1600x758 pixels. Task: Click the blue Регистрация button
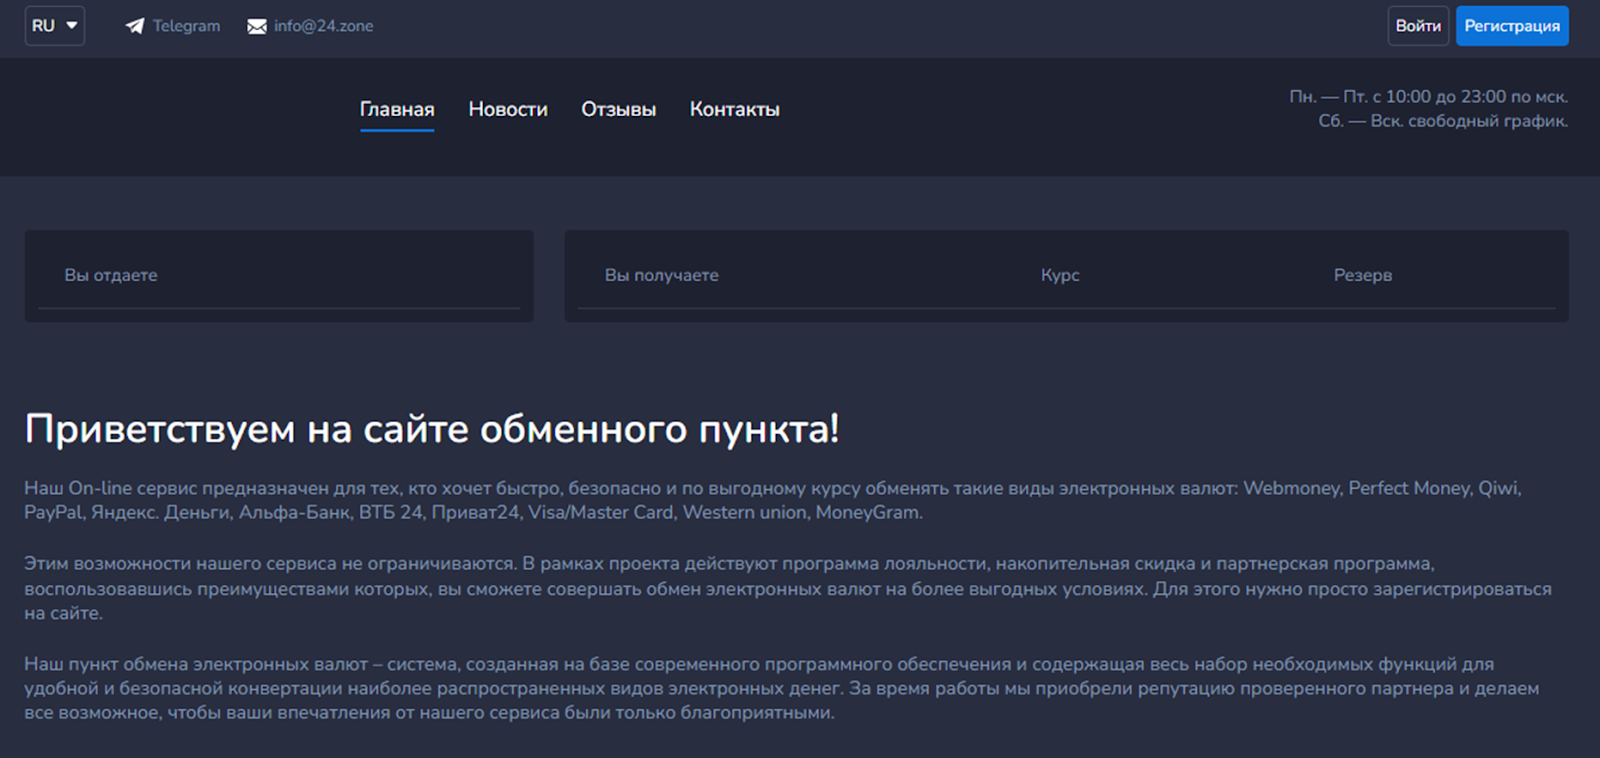tap(1511, 26)
